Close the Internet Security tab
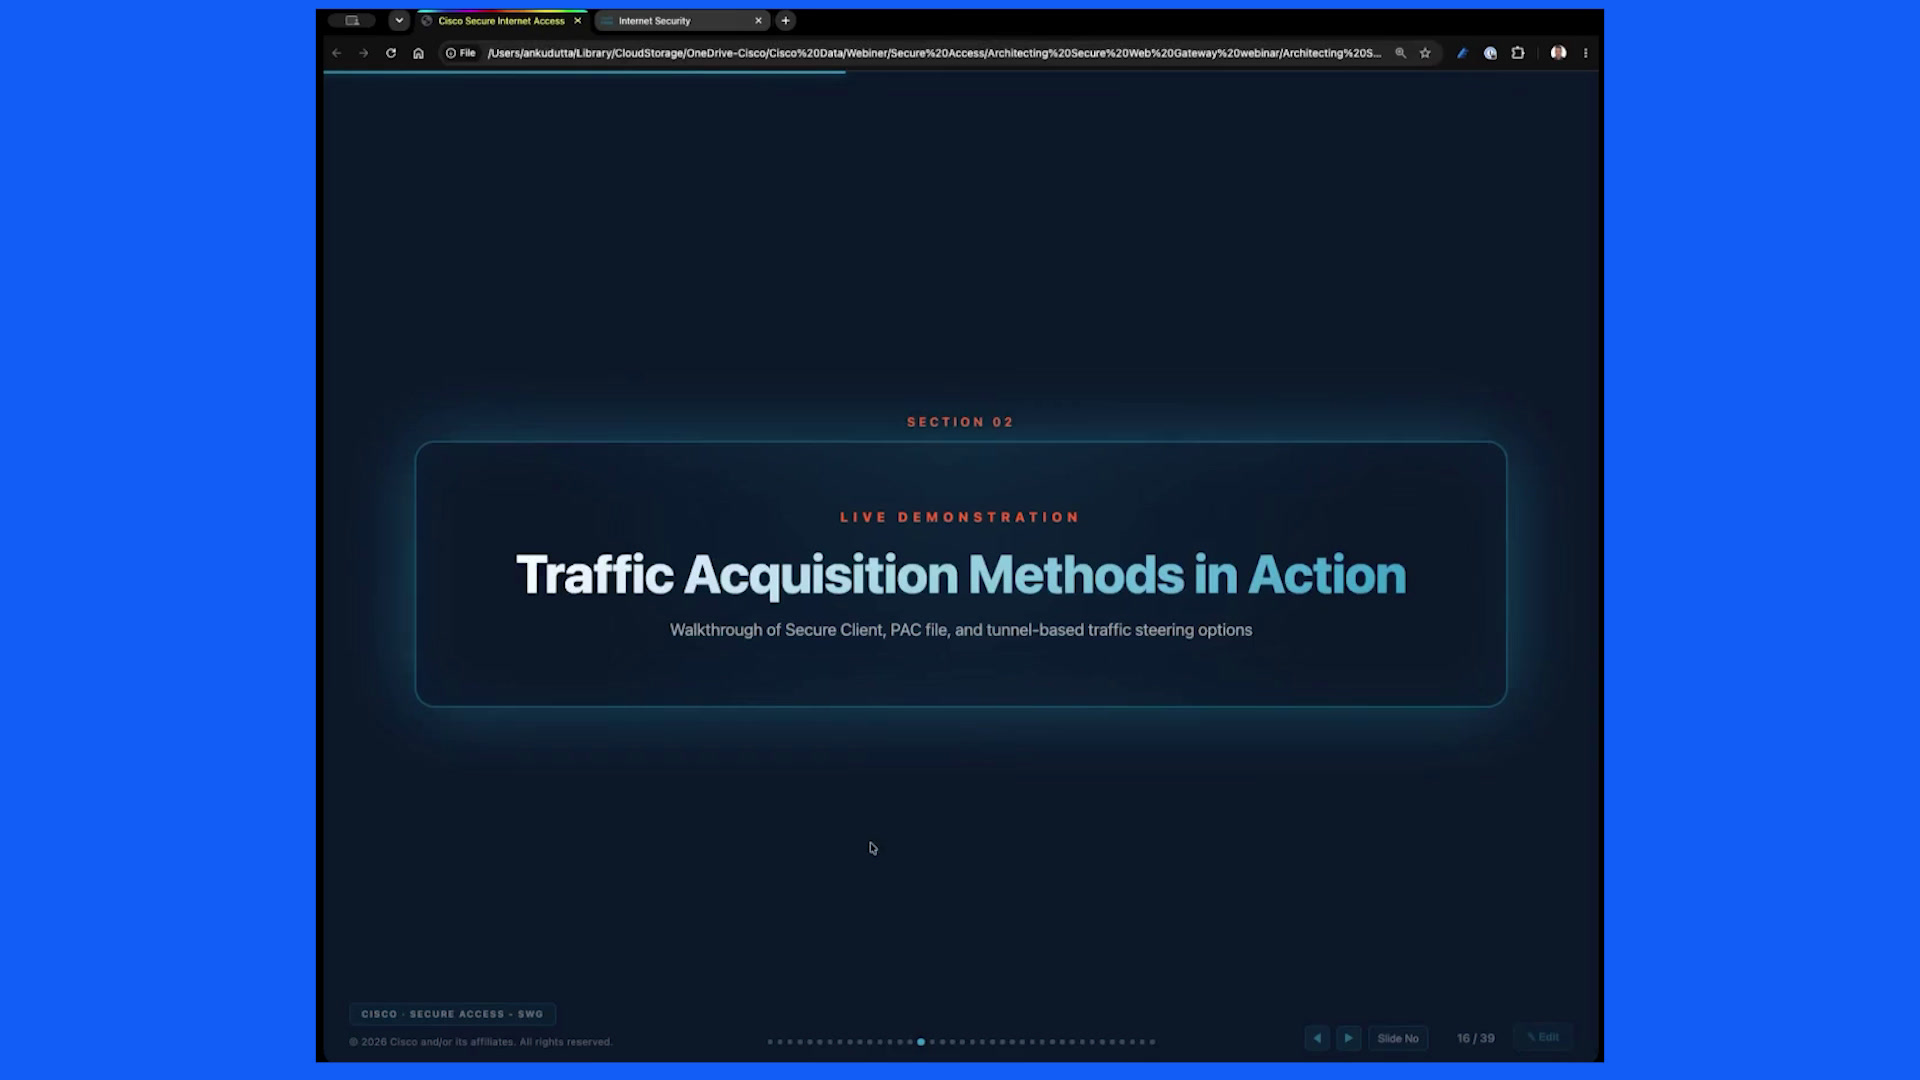 758,20
